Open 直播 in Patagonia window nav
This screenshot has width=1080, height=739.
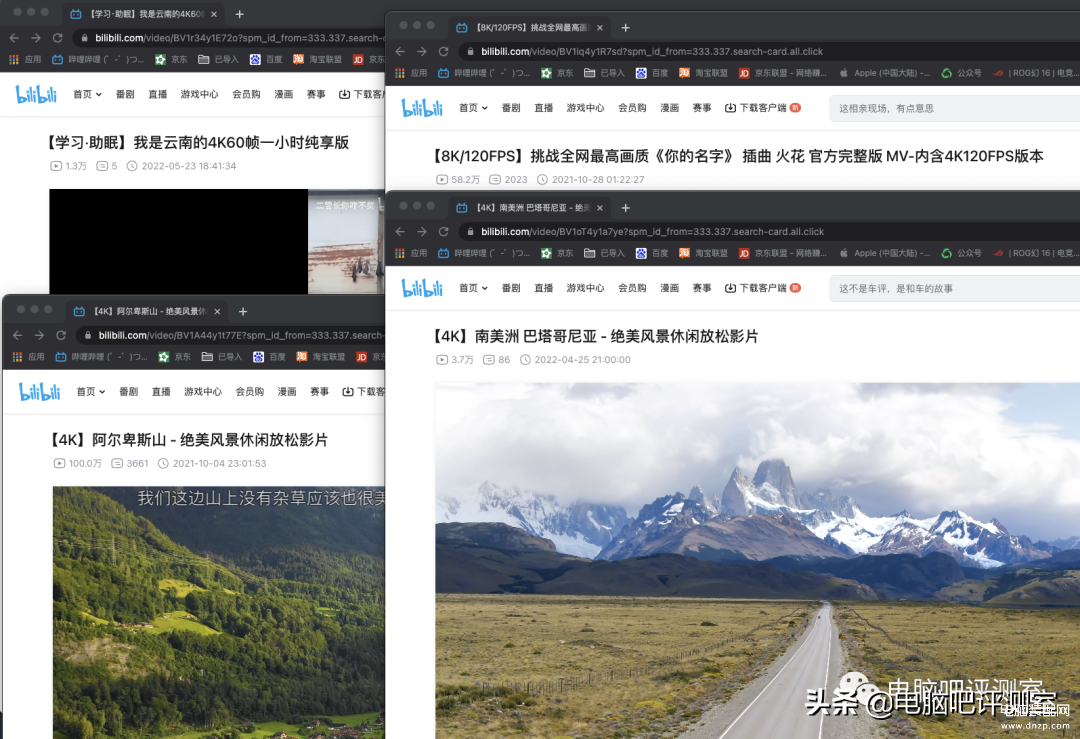click(543, 288)
